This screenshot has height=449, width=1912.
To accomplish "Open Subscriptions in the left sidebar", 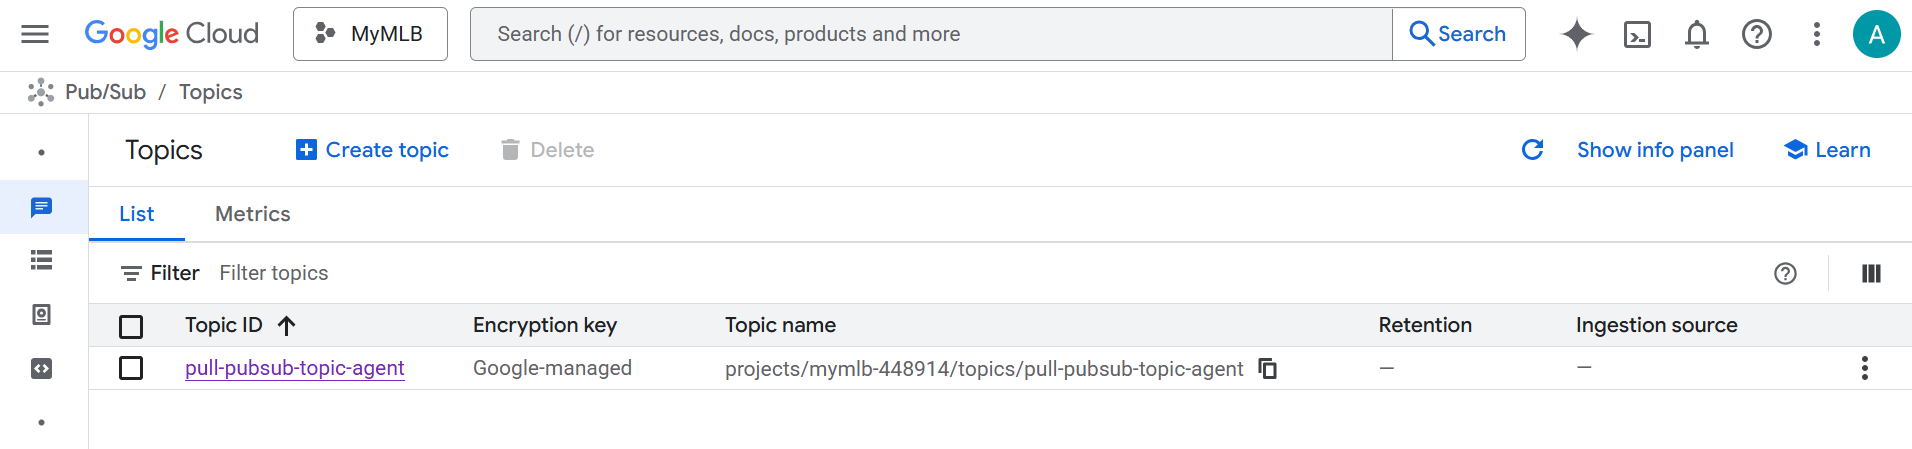I will pos(41,261).
